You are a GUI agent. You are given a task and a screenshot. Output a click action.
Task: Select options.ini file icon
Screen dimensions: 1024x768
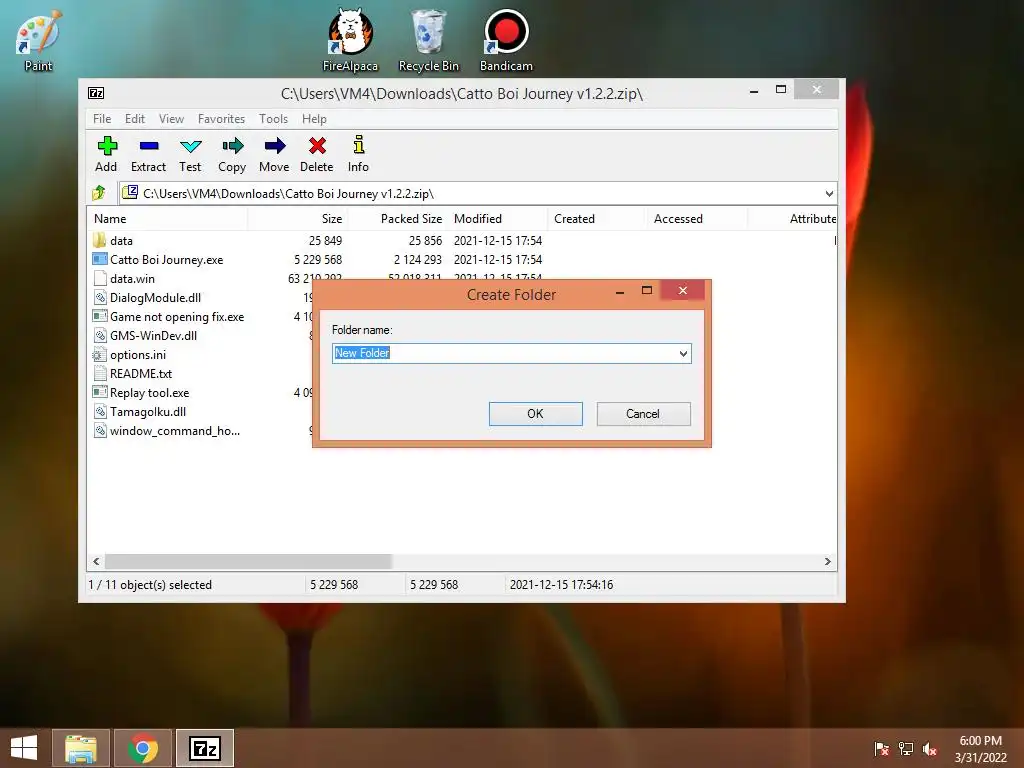point(99,355)
